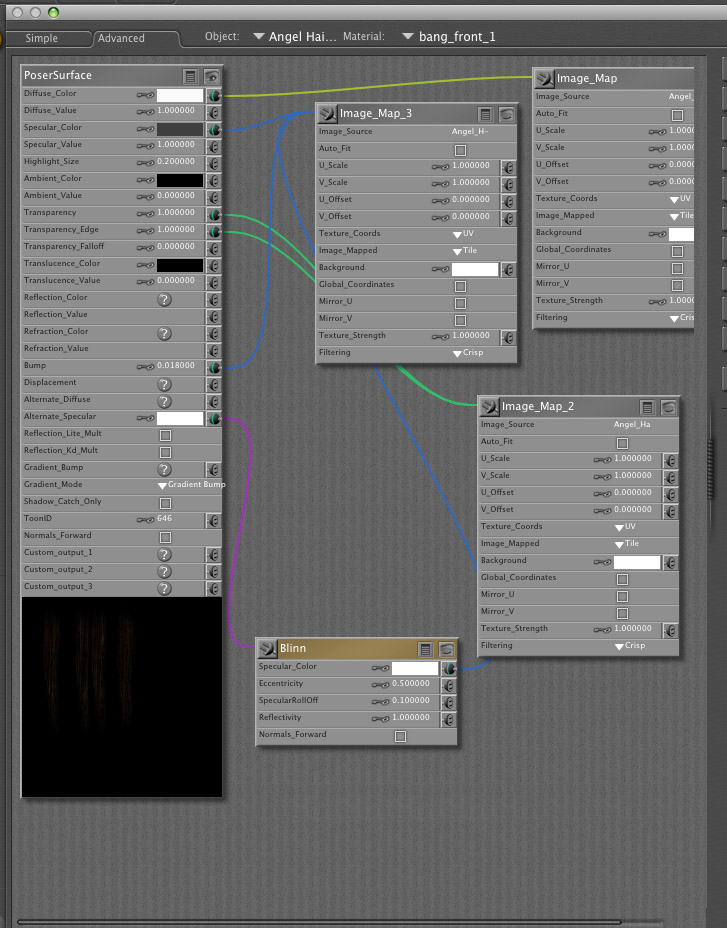Screen dimensions: 727x928
Task: Click Blinn Eccentricity plug icon
Action: coord(449,685)
